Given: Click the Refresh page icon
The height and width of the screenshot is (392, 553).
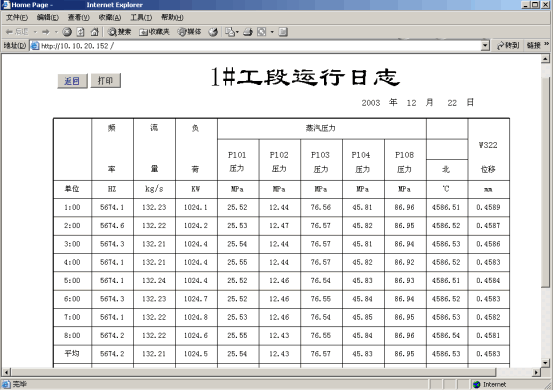Looking at the screenshot, I should [80, 32].
